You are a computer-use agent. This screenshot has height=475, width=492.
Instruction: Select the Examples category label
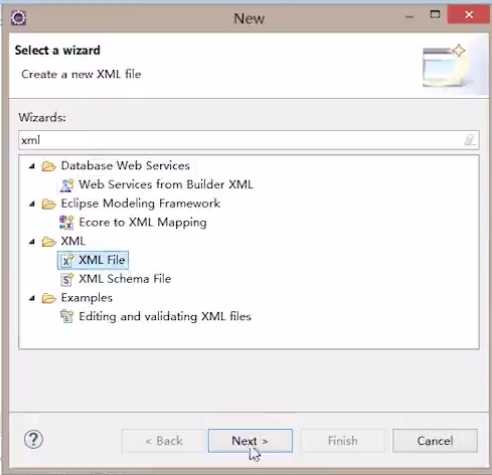pyautogui.click(x=86, y=298)
